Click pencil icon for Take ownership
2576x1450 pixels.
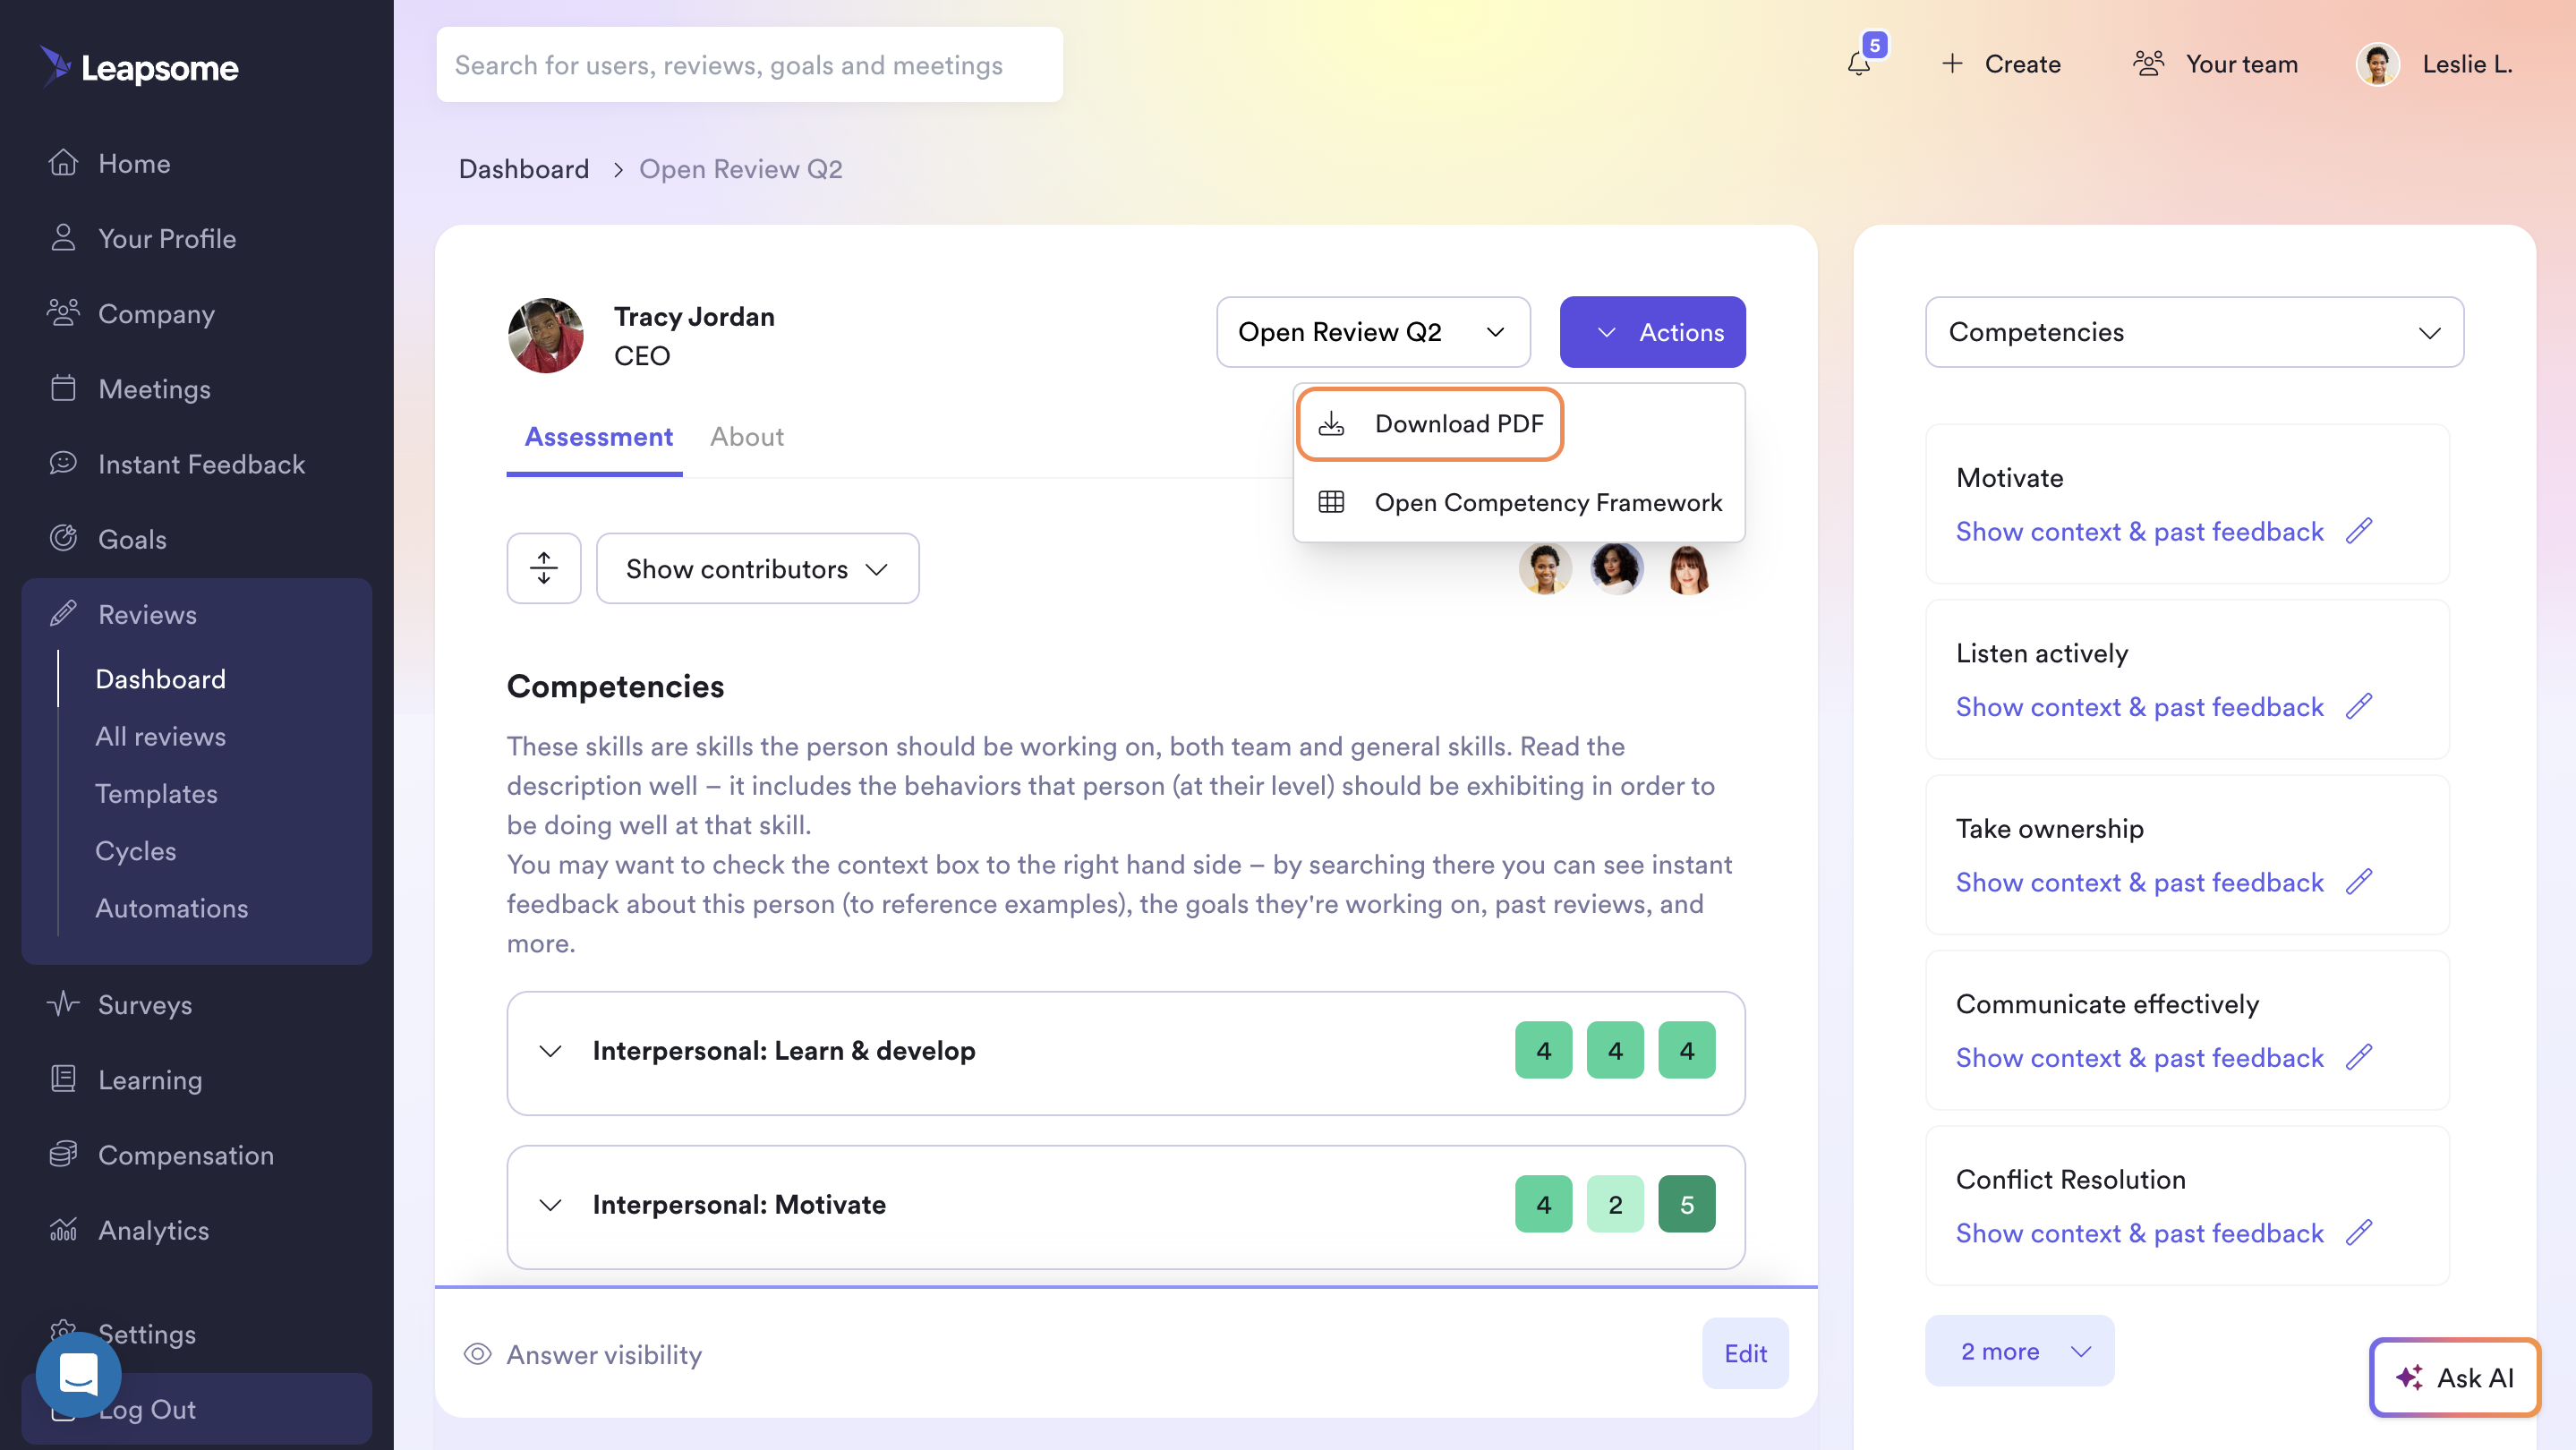2359,881
